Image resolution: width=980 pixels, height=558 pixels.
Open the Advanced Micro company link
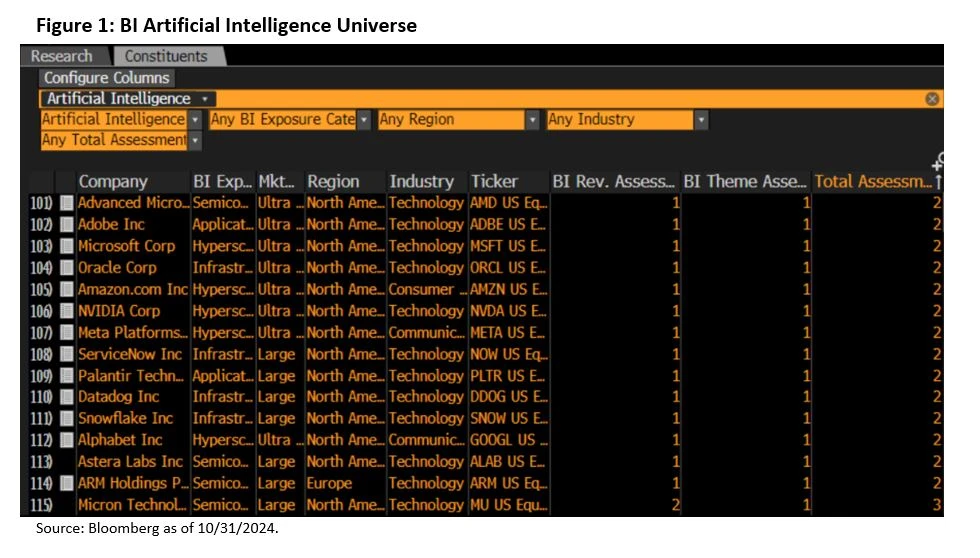tap(133, 203)
